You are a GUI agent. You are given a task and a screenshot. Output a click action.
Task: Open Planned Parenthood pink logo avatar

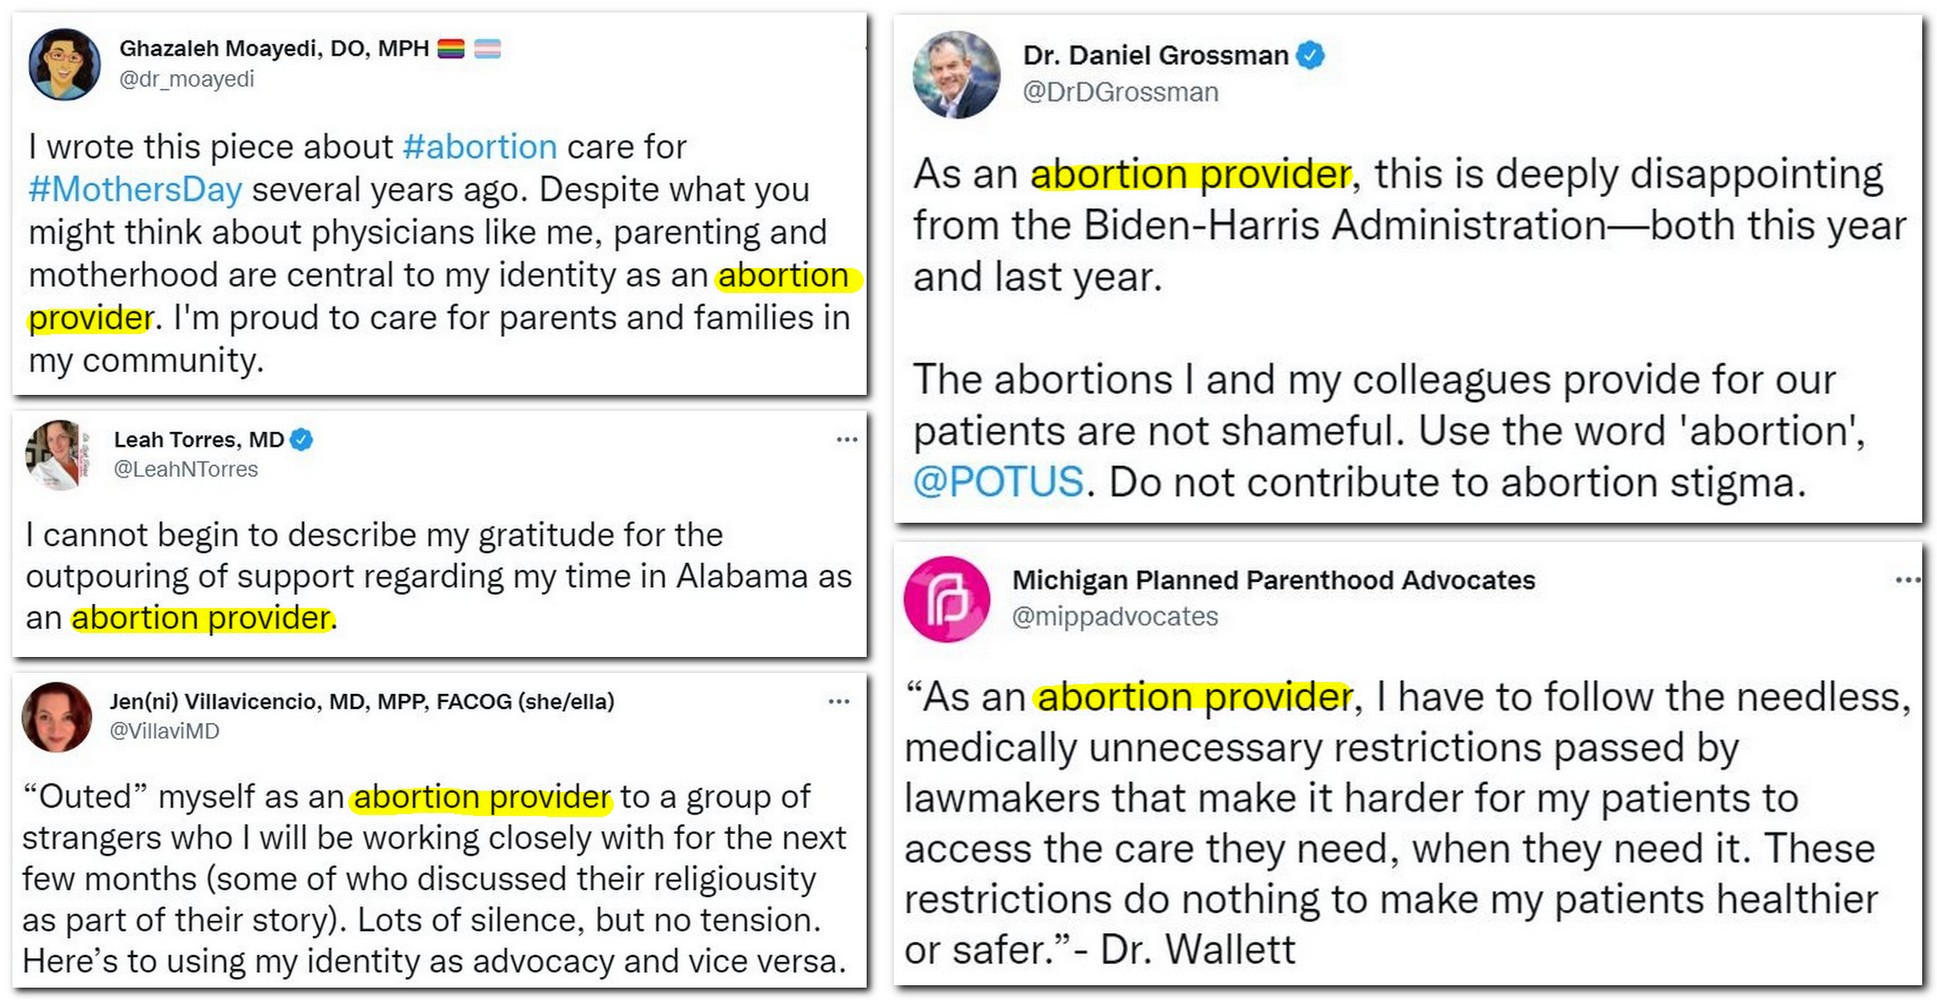[947, 599]
